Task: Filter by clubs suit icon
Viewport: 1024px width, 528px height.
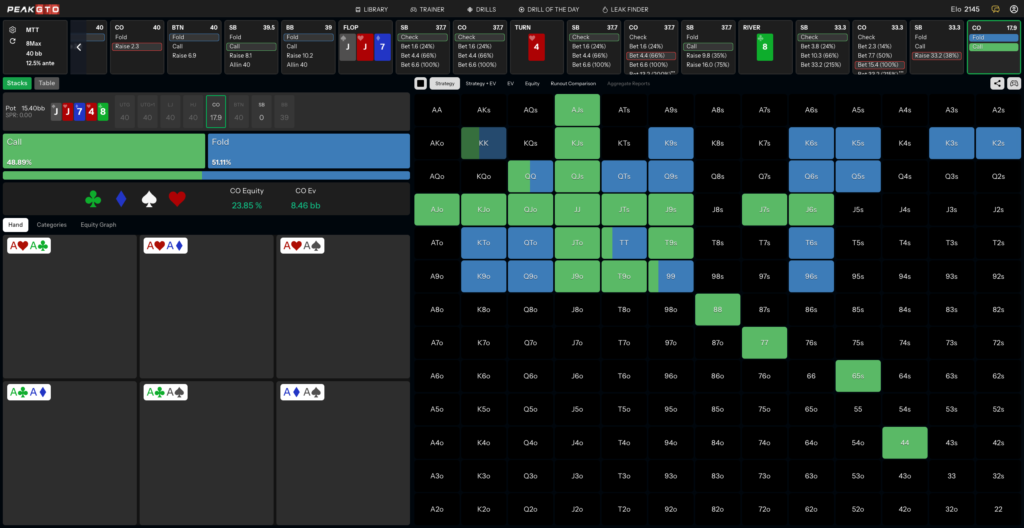Action: (93, 199)
